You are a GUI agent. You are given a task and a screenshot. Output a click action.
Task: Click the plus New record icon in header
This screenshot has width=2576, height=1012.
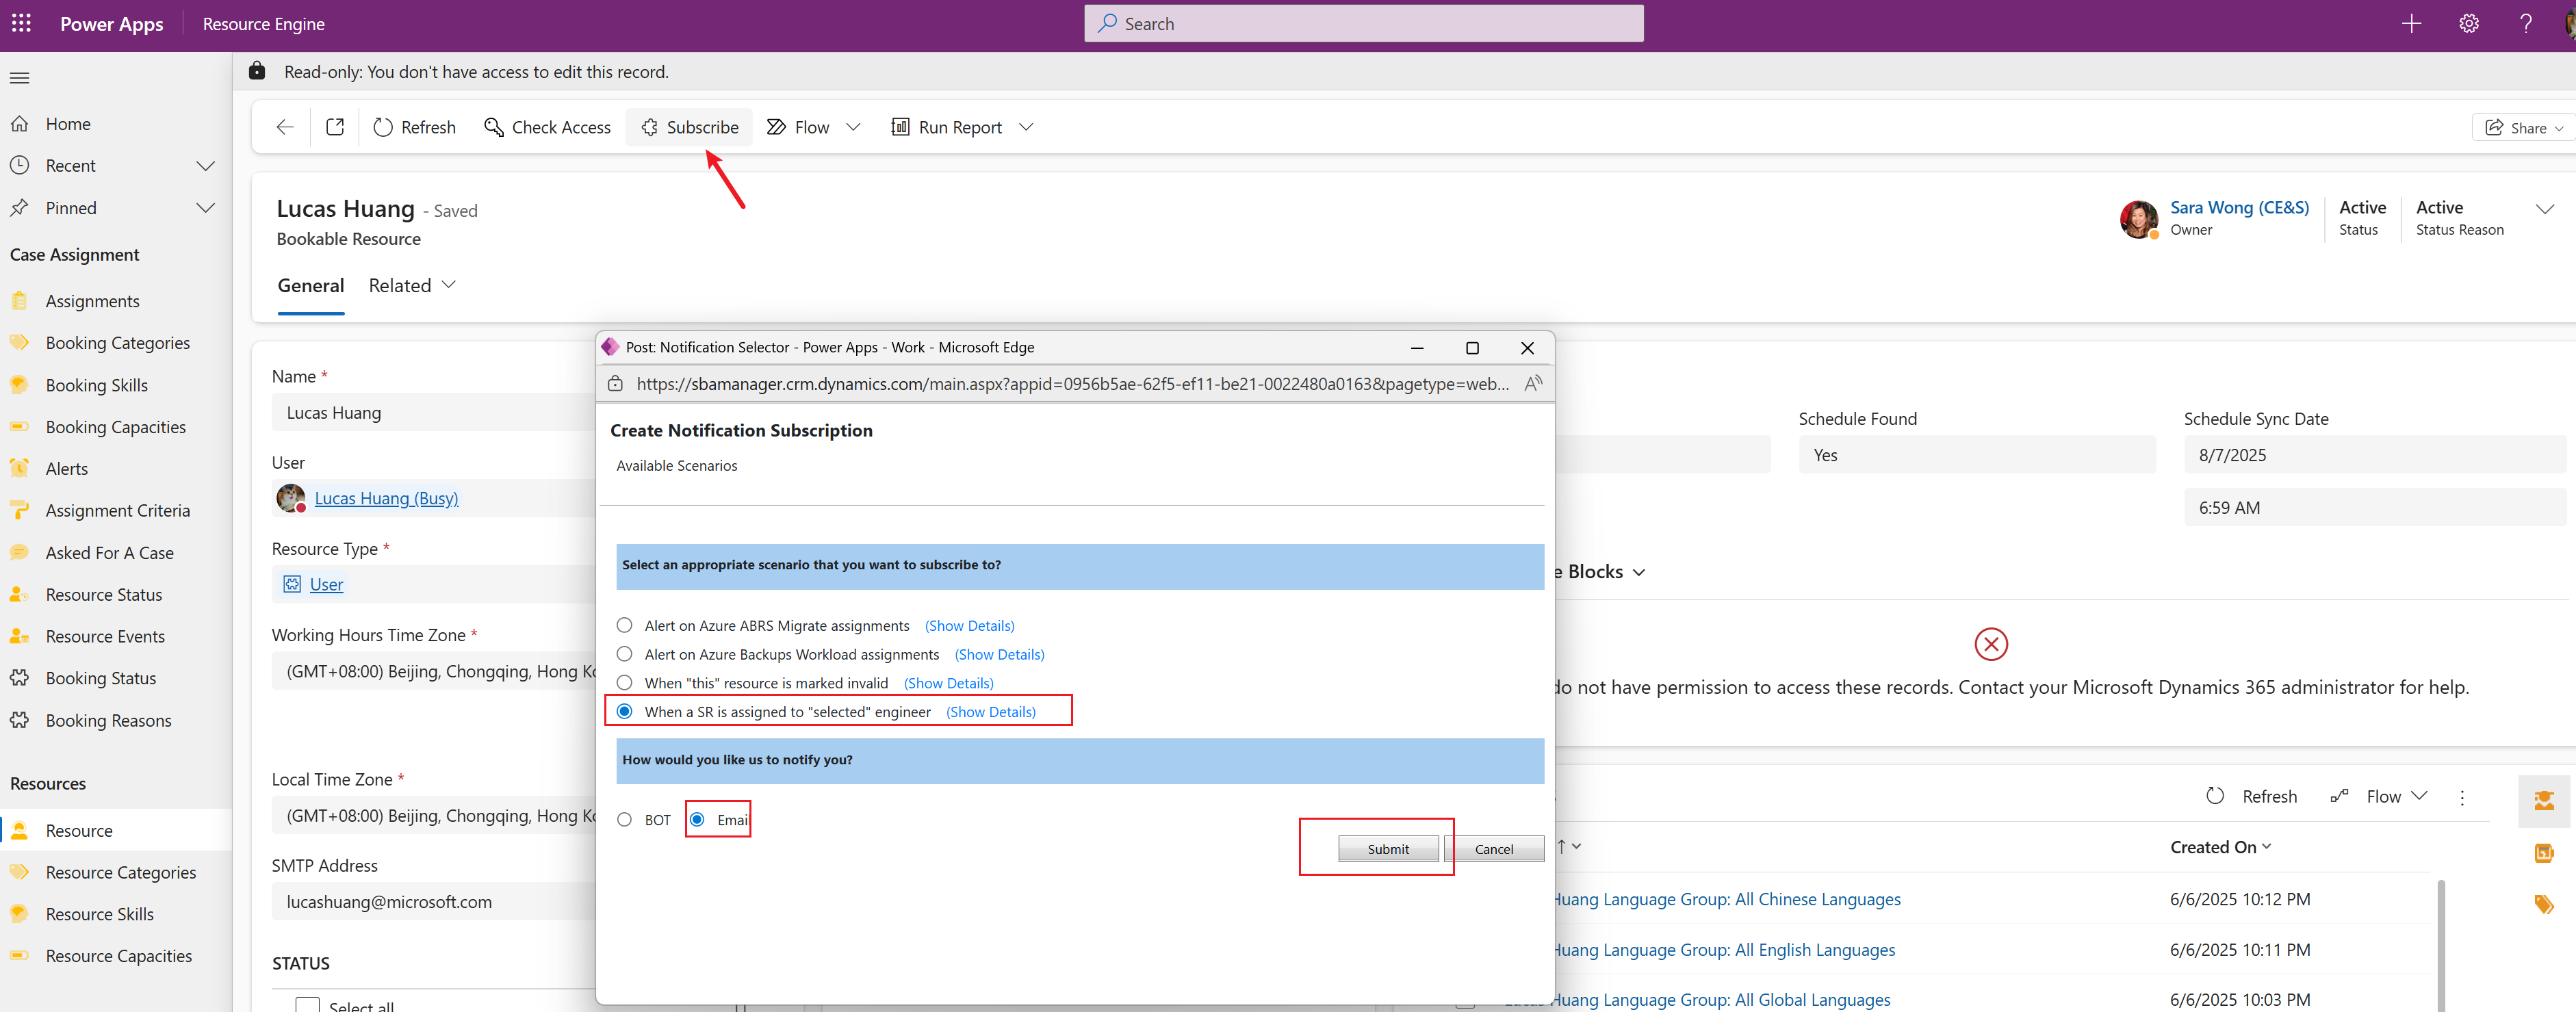click(2411, 23)
